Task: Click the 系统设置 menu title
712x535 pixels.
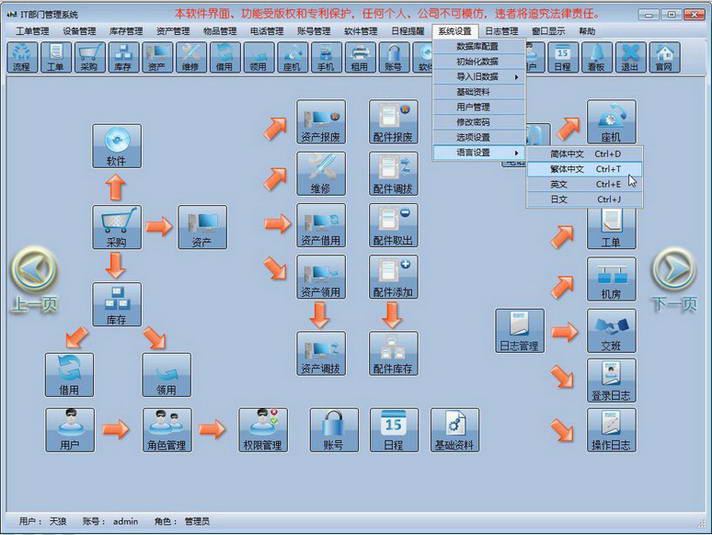Action: [x=455, y=31]
